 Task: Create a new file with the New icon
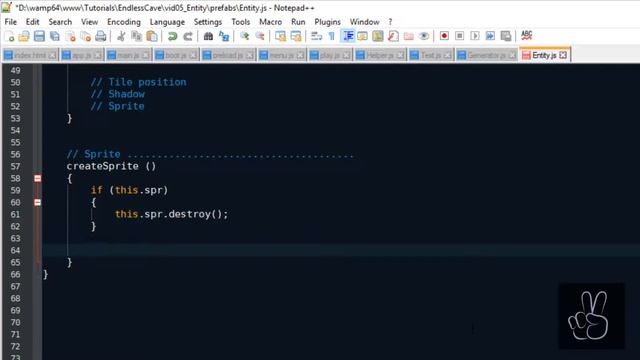coord(9,36)
